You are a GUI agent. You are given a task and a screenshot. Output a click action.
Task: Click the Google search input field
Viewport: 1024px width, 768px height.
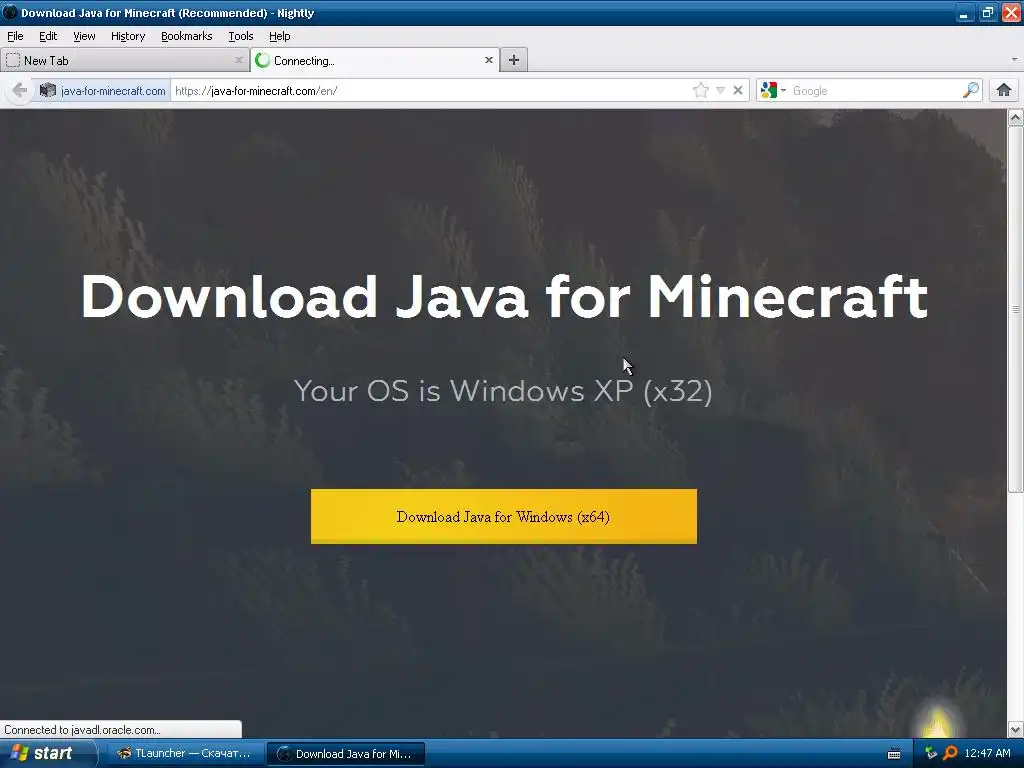pyautogui.click(x=875, y=91)
